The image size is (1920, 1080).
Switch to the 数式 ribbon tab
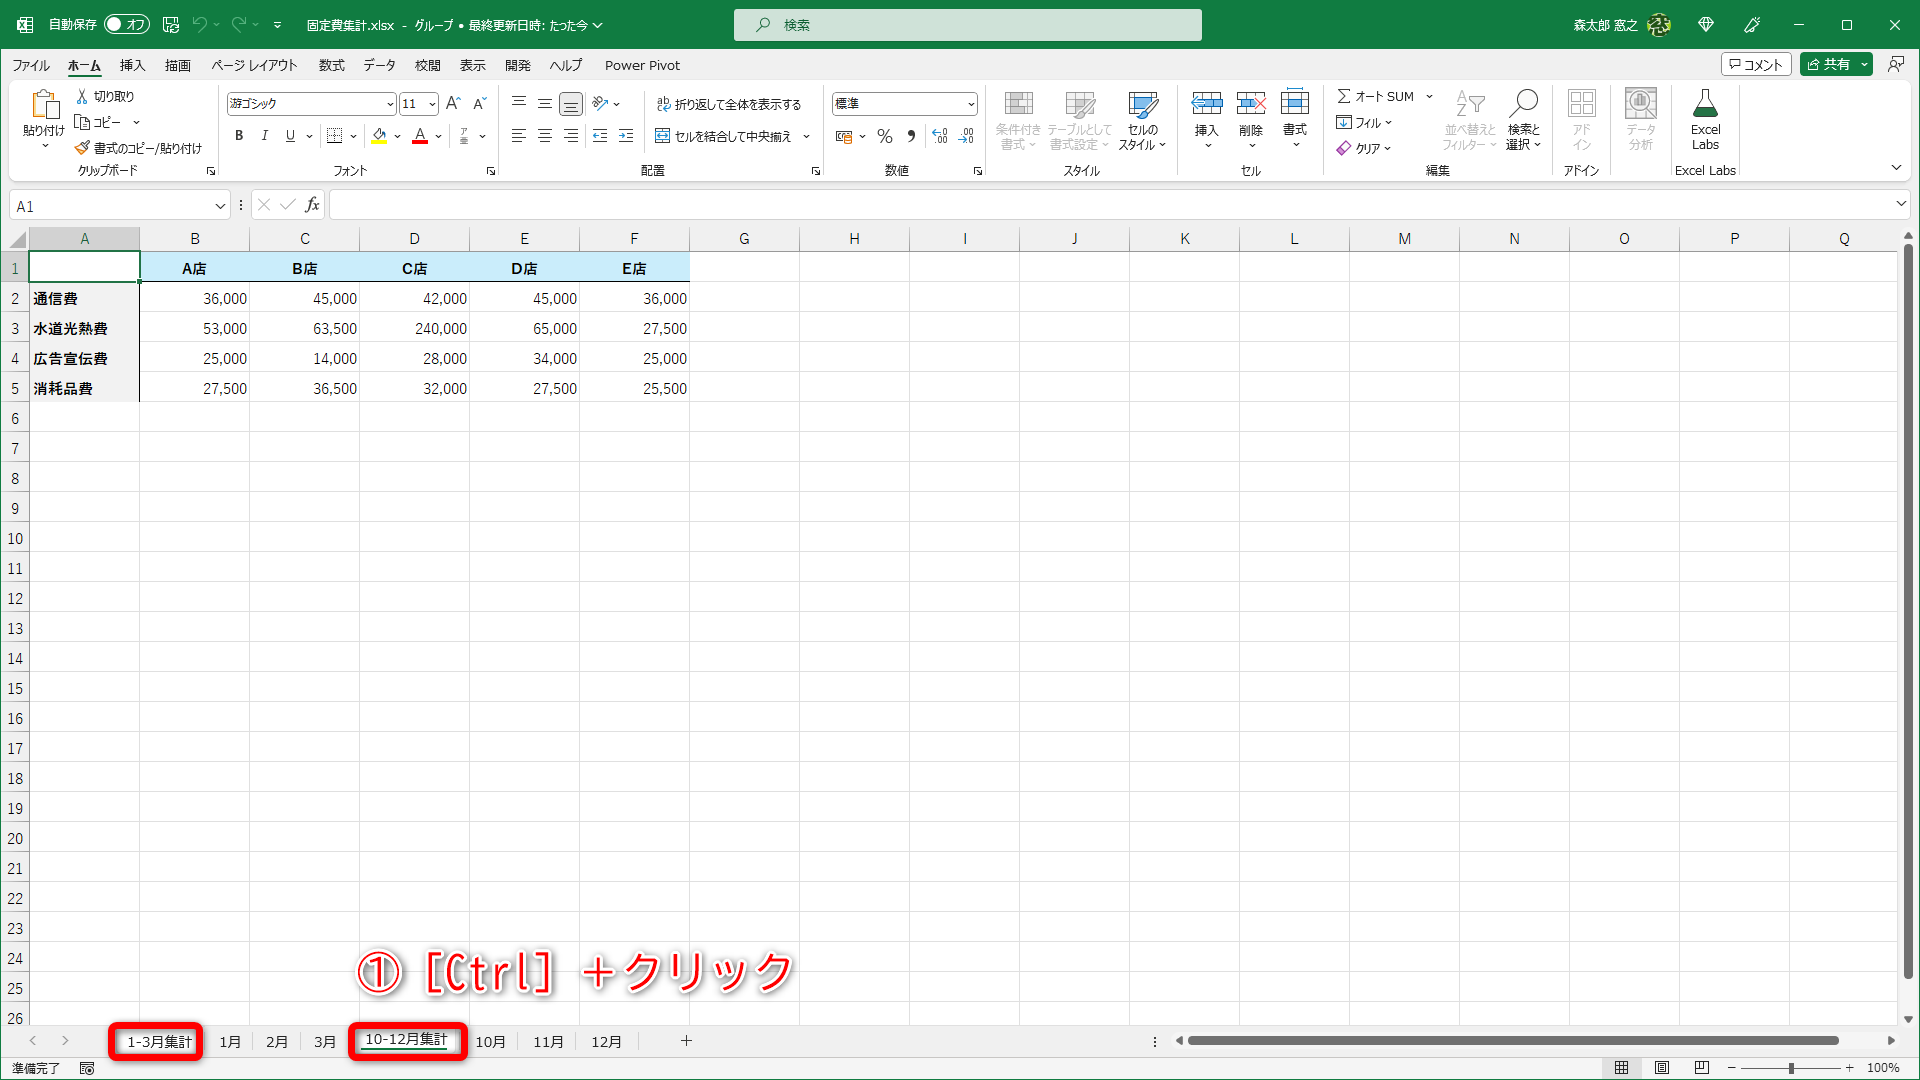point(331,65)
